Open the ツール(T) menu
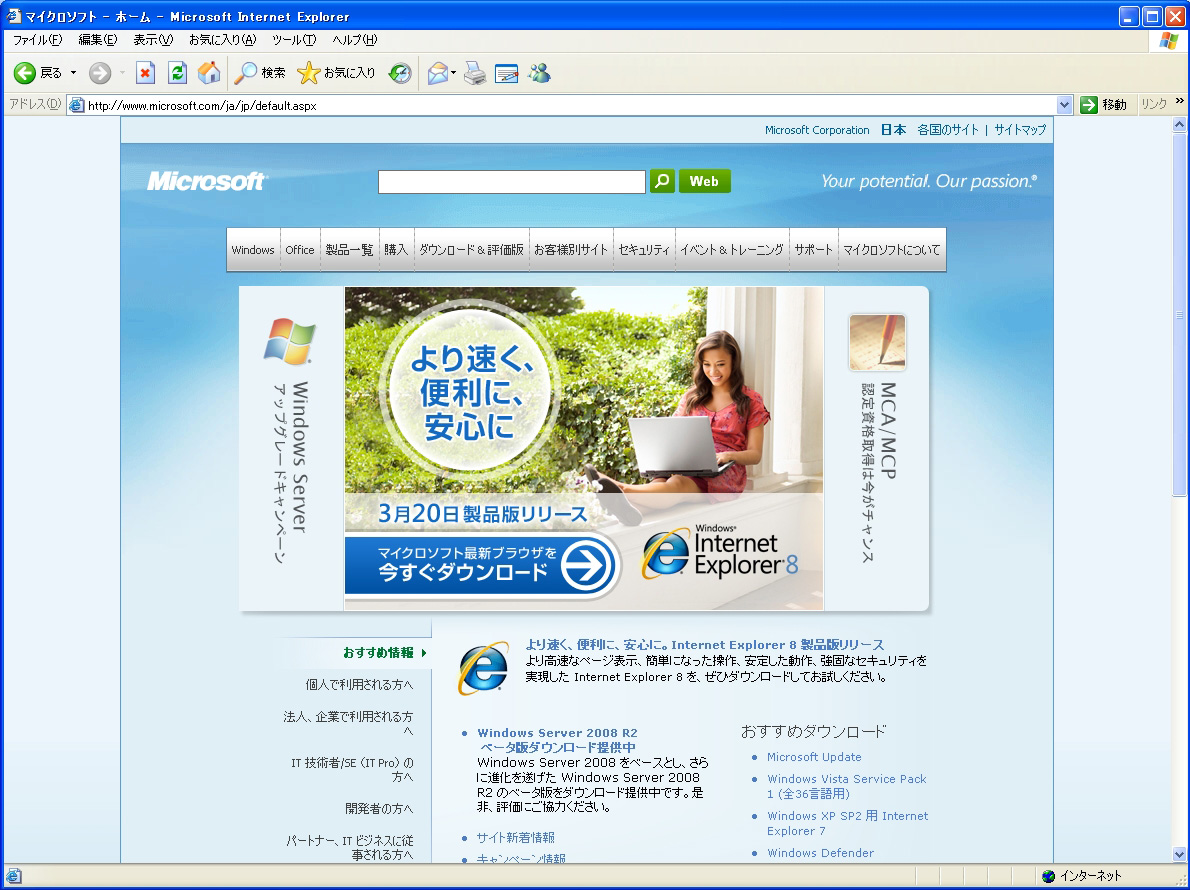The width and height of the screenshot is (1190, 890). point(294,40)
